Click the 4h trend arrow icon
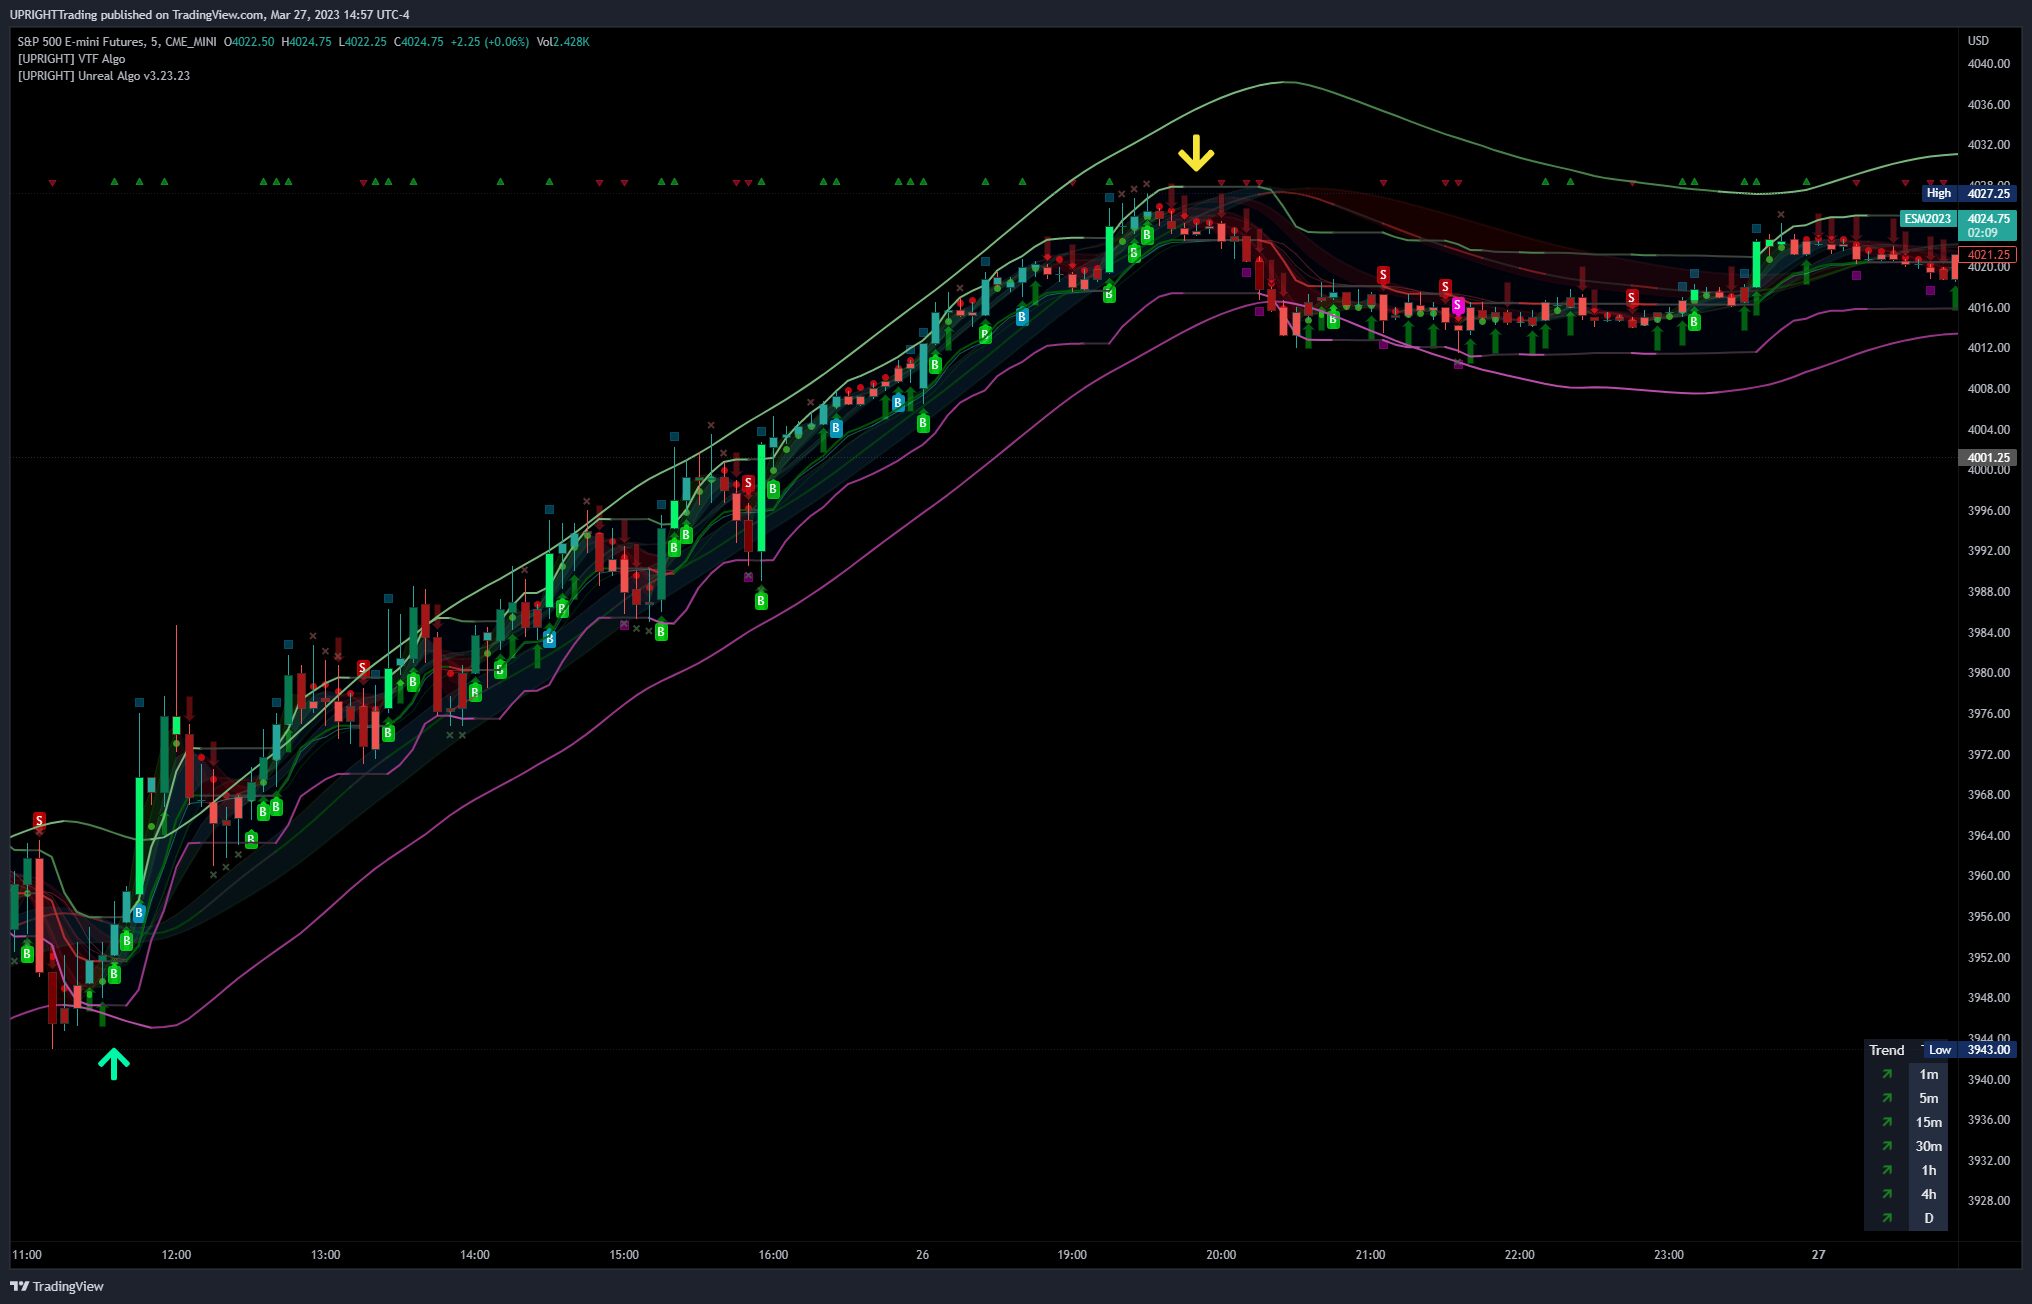The image size is (2032, 1304). [x=1887, y=1194]
